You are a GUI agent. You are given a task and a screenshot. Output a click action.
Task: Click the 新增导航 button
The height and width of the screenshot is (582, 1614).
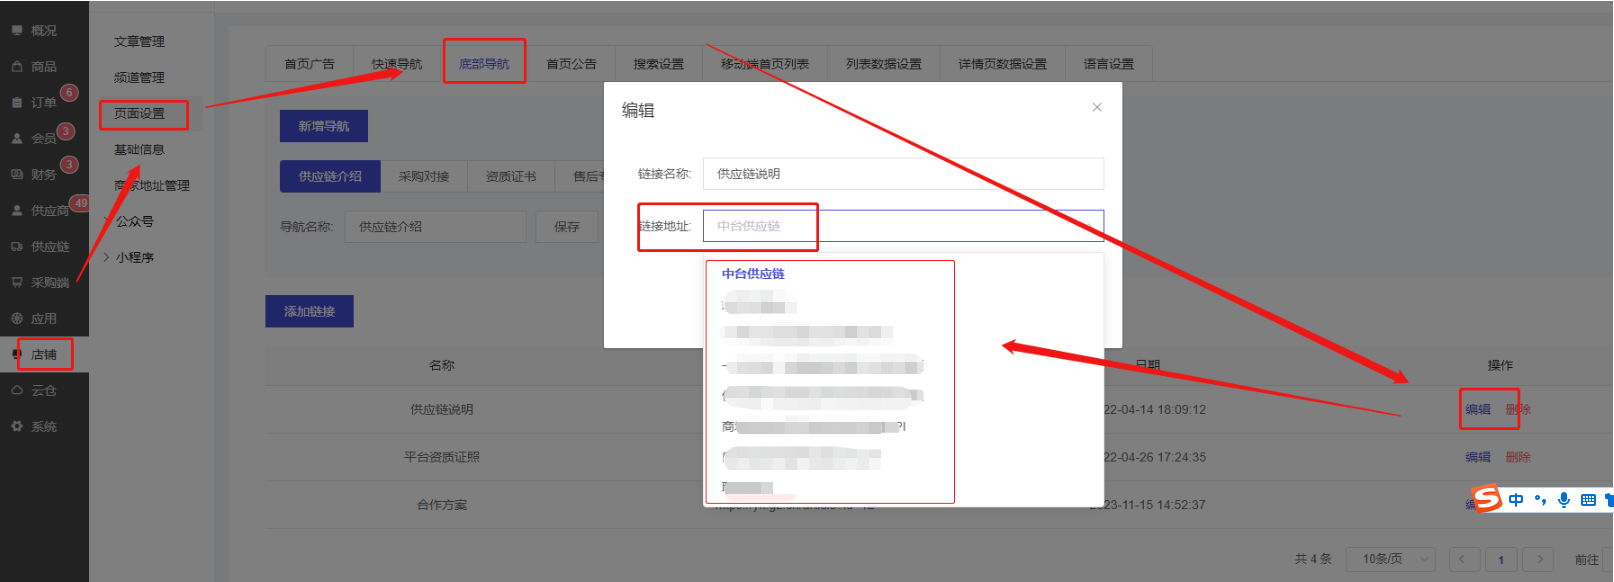click(x=323, y=126)
